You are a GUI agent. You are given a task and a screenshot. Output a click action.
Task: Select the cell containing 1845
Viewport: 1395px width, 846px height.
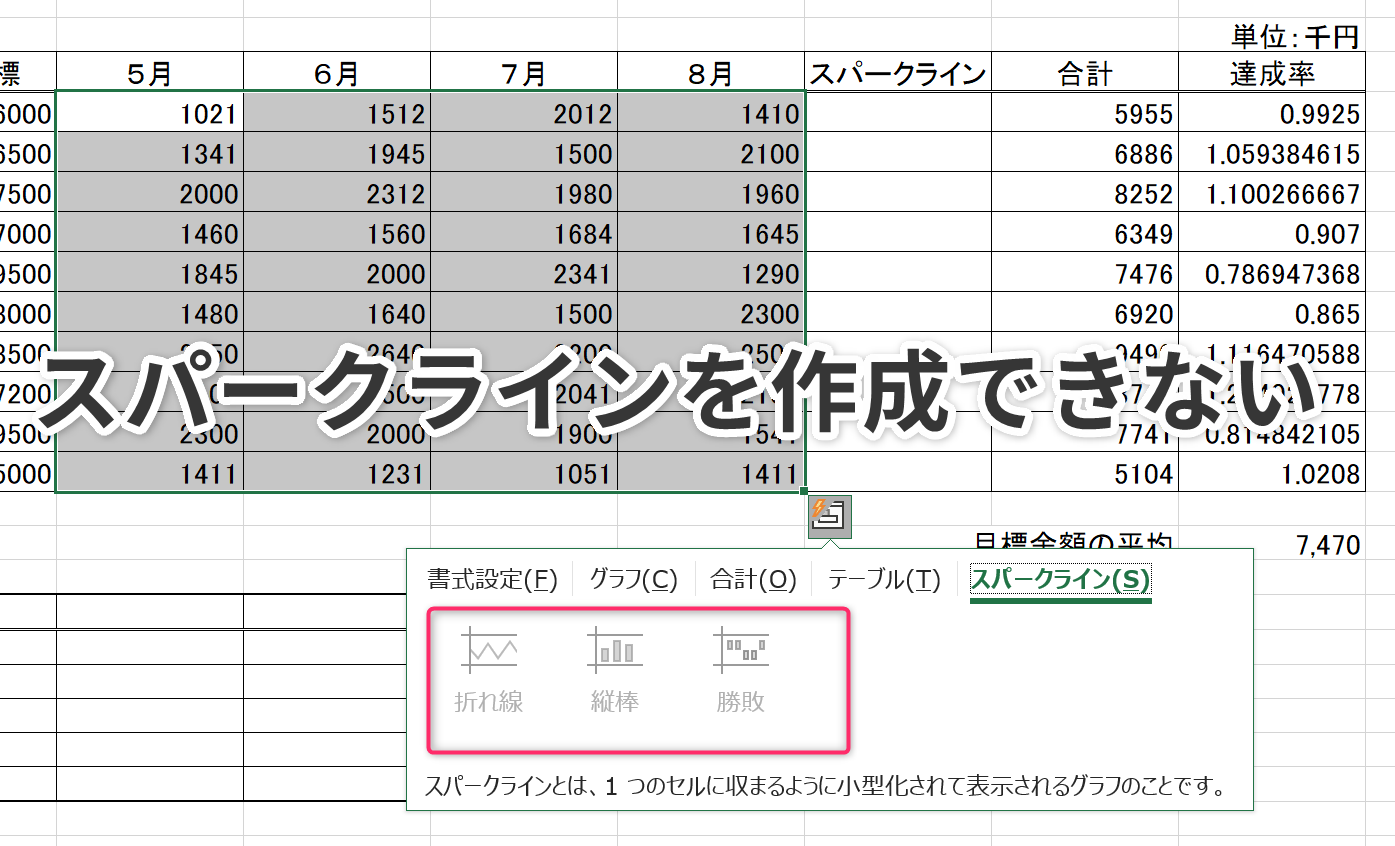click(x=150, y=272)
